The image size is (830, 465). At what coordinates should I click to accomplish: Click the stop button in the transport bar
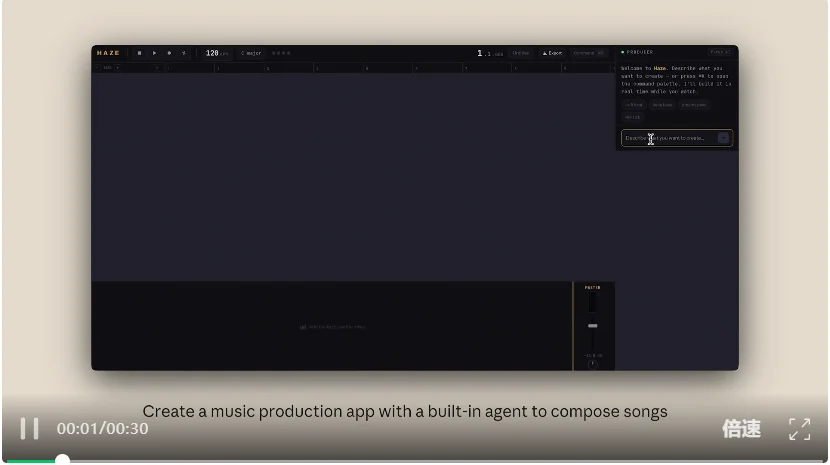(x=139, y=53)
